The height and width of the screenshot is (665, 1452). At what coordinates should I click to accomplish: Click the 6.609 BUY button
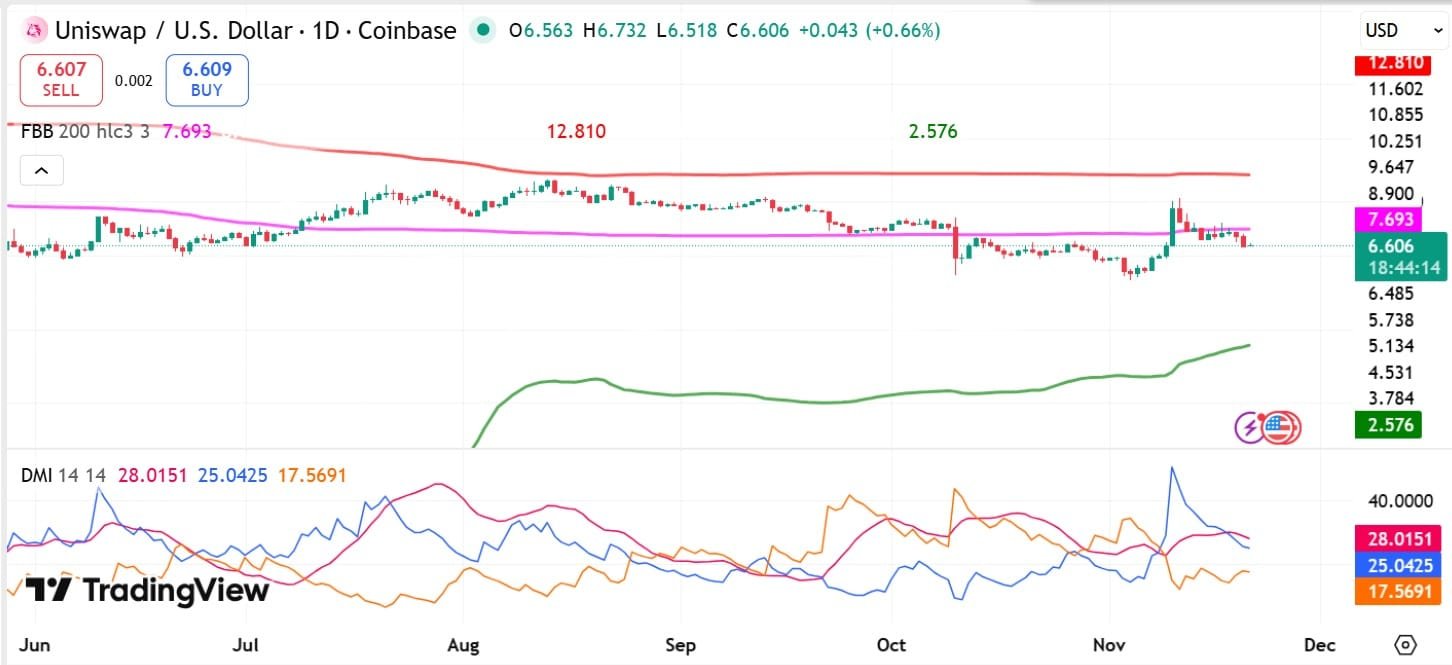click(207, 80)
